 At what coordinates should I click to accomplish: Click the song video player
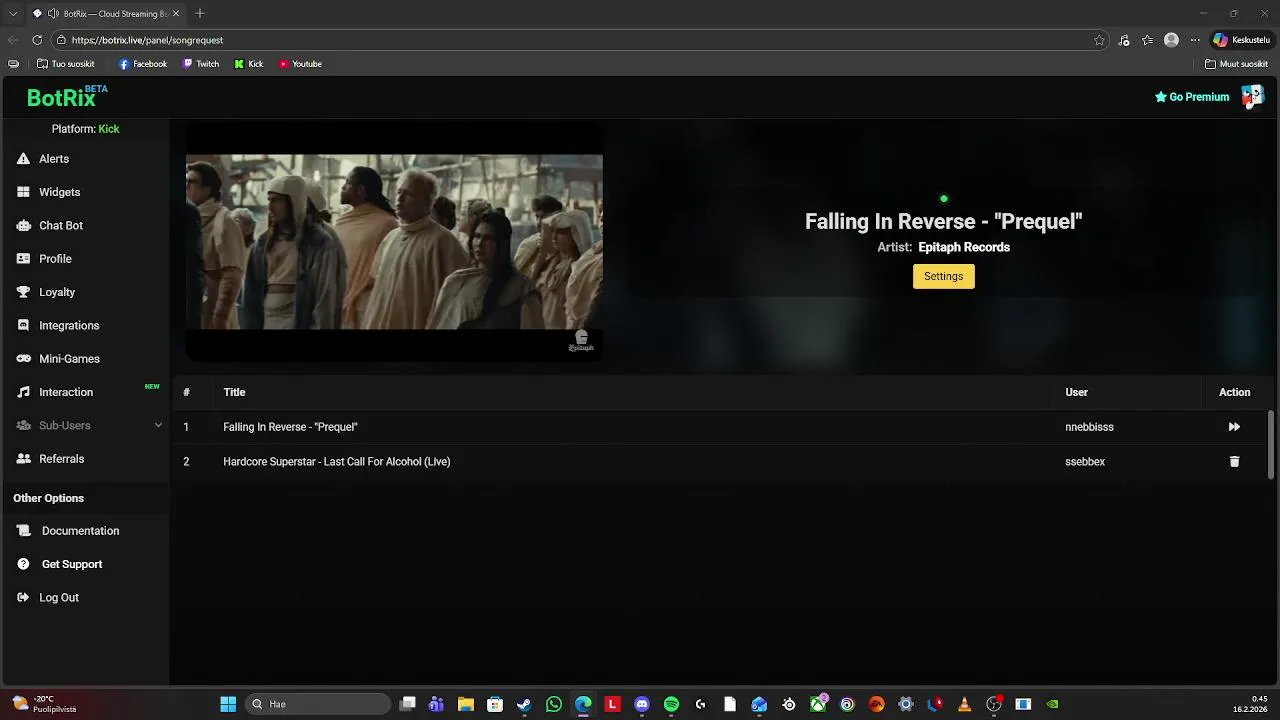click(394, 243)
